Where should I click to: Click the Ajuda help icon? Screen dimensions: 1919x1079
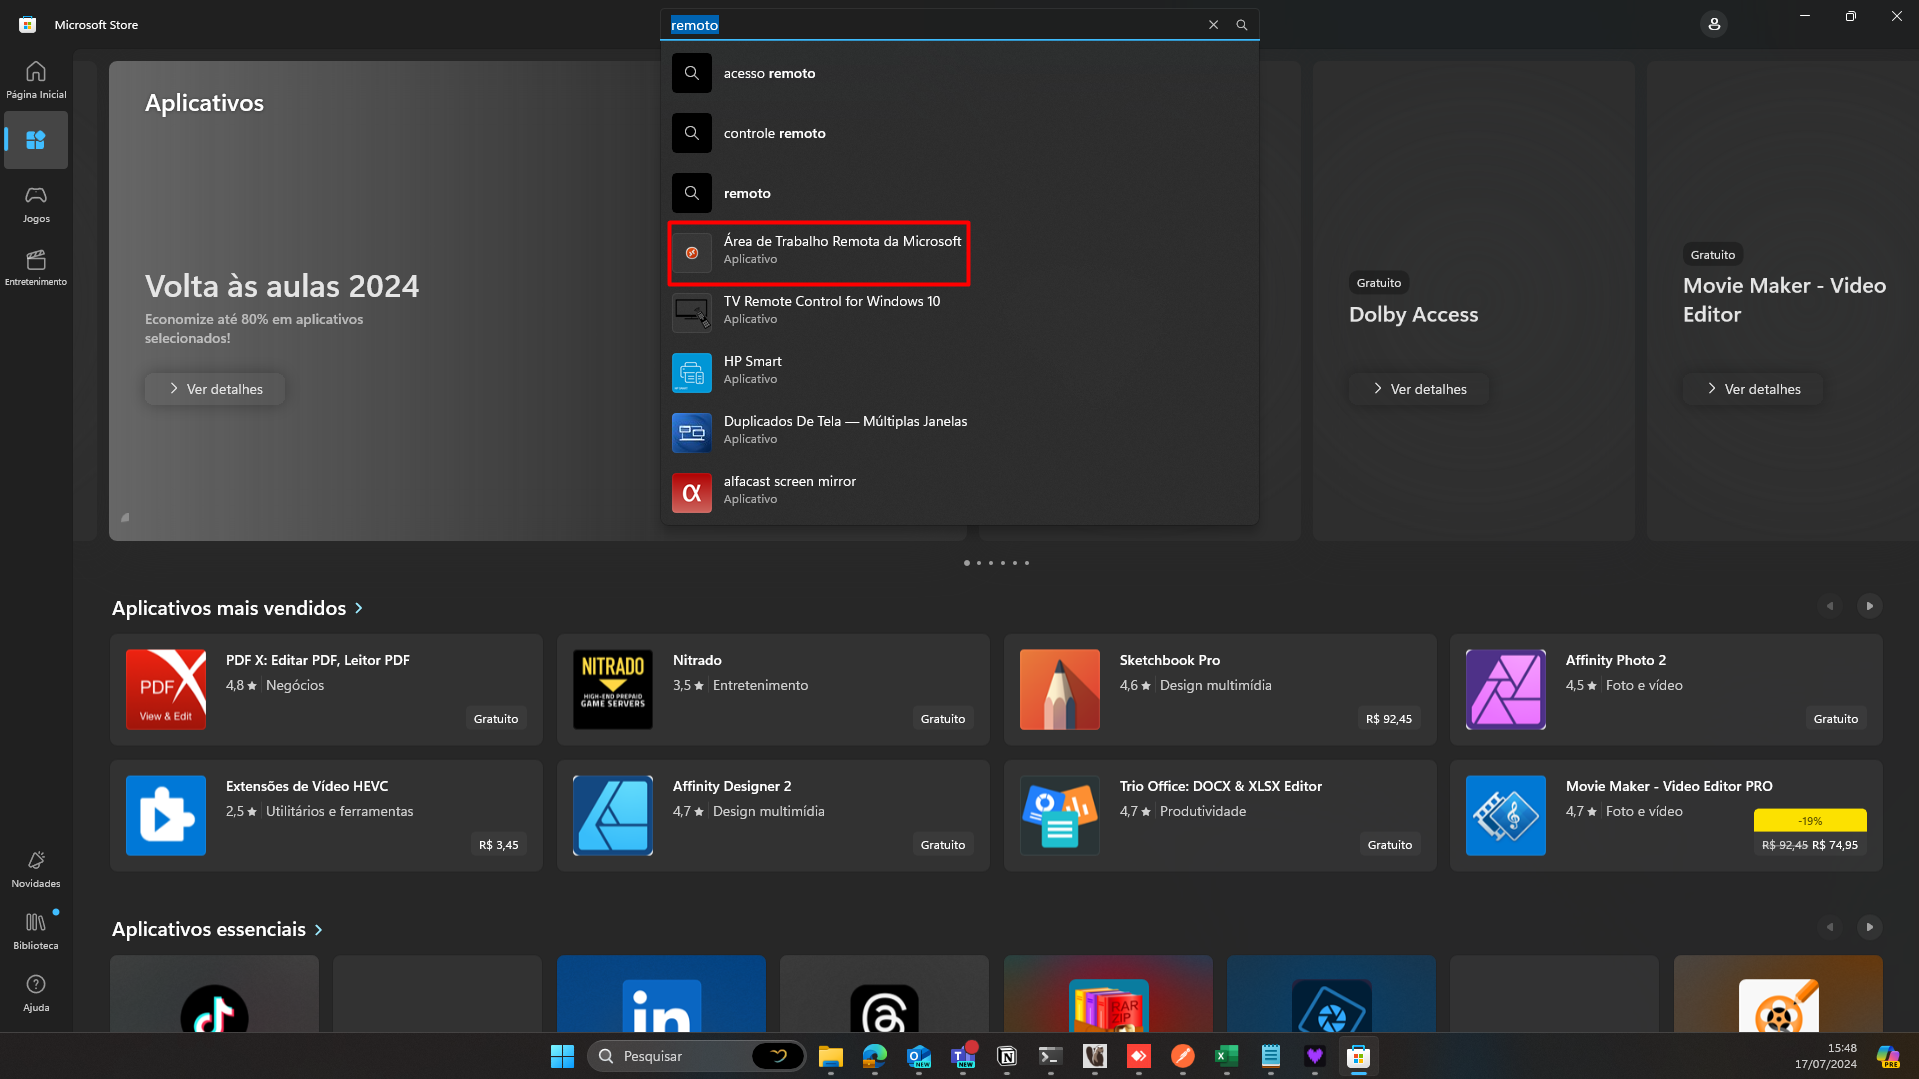pos(36,992)
